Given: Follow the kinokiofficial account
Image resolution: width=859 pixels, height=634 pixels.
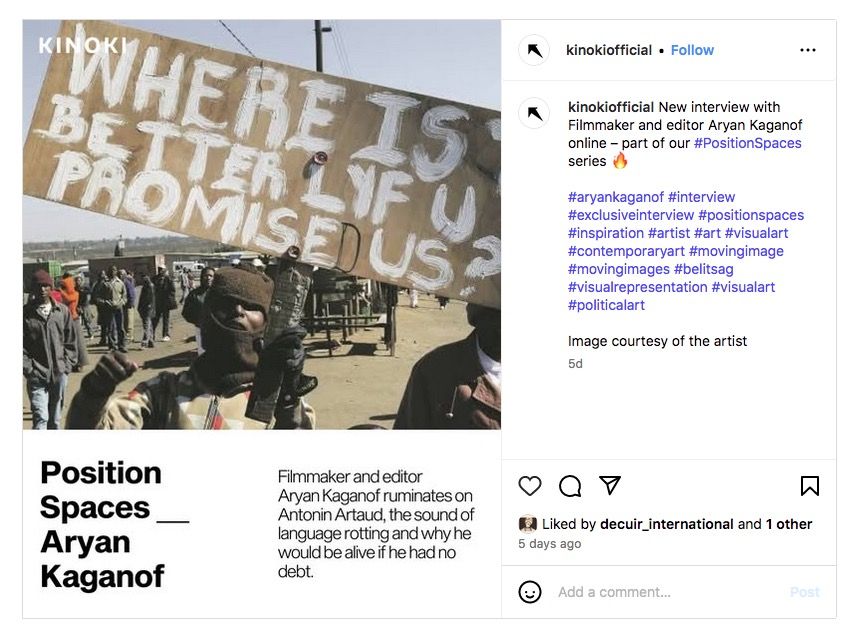Looking at the screenshot, I should (x=692, y=50).
